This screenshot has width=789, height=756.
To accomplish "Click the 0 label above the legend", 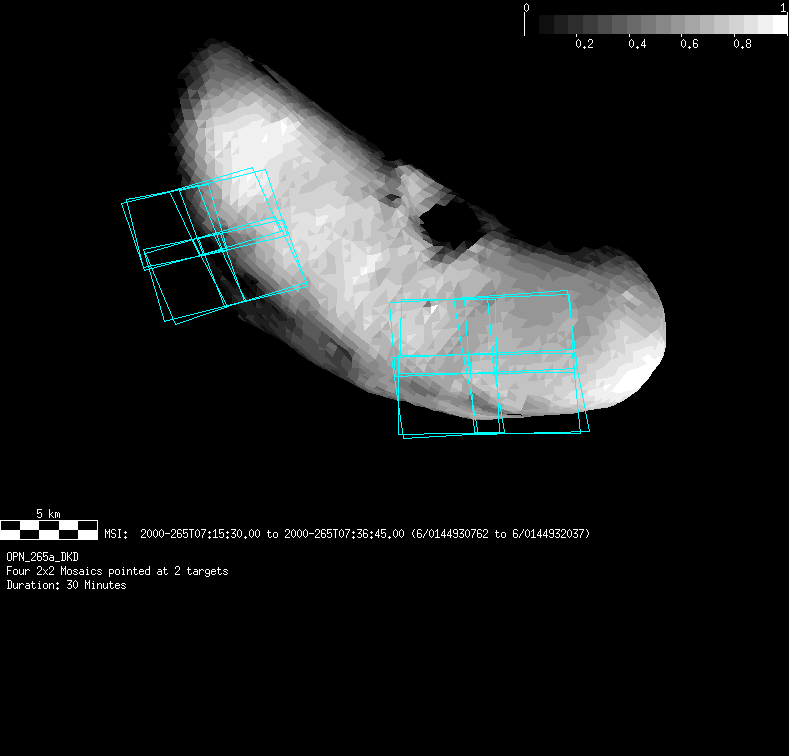I will (526, 8).
